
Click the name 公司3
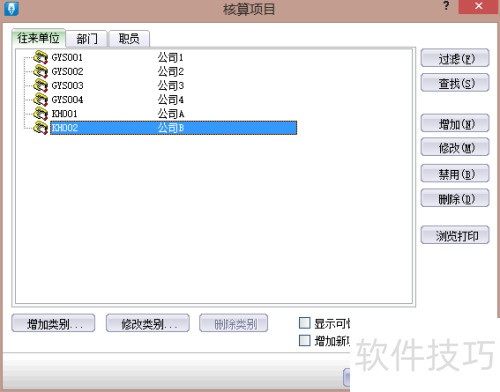pos(171,86)
